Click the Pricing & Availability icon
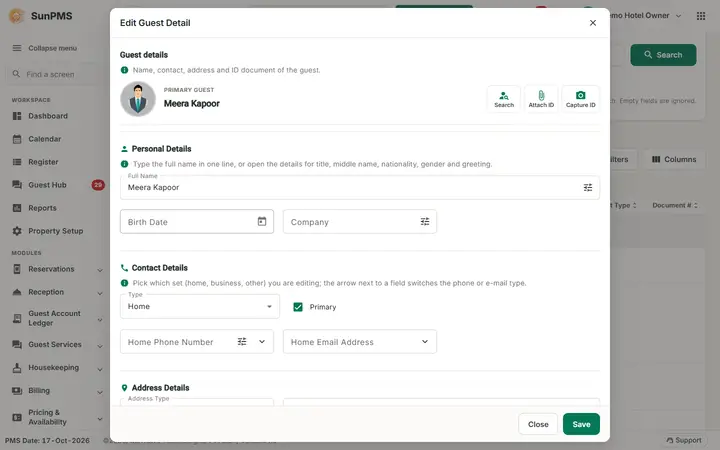The height and width of the screenshot is (450, 720). pyautogui.click(x=17, y=417)
